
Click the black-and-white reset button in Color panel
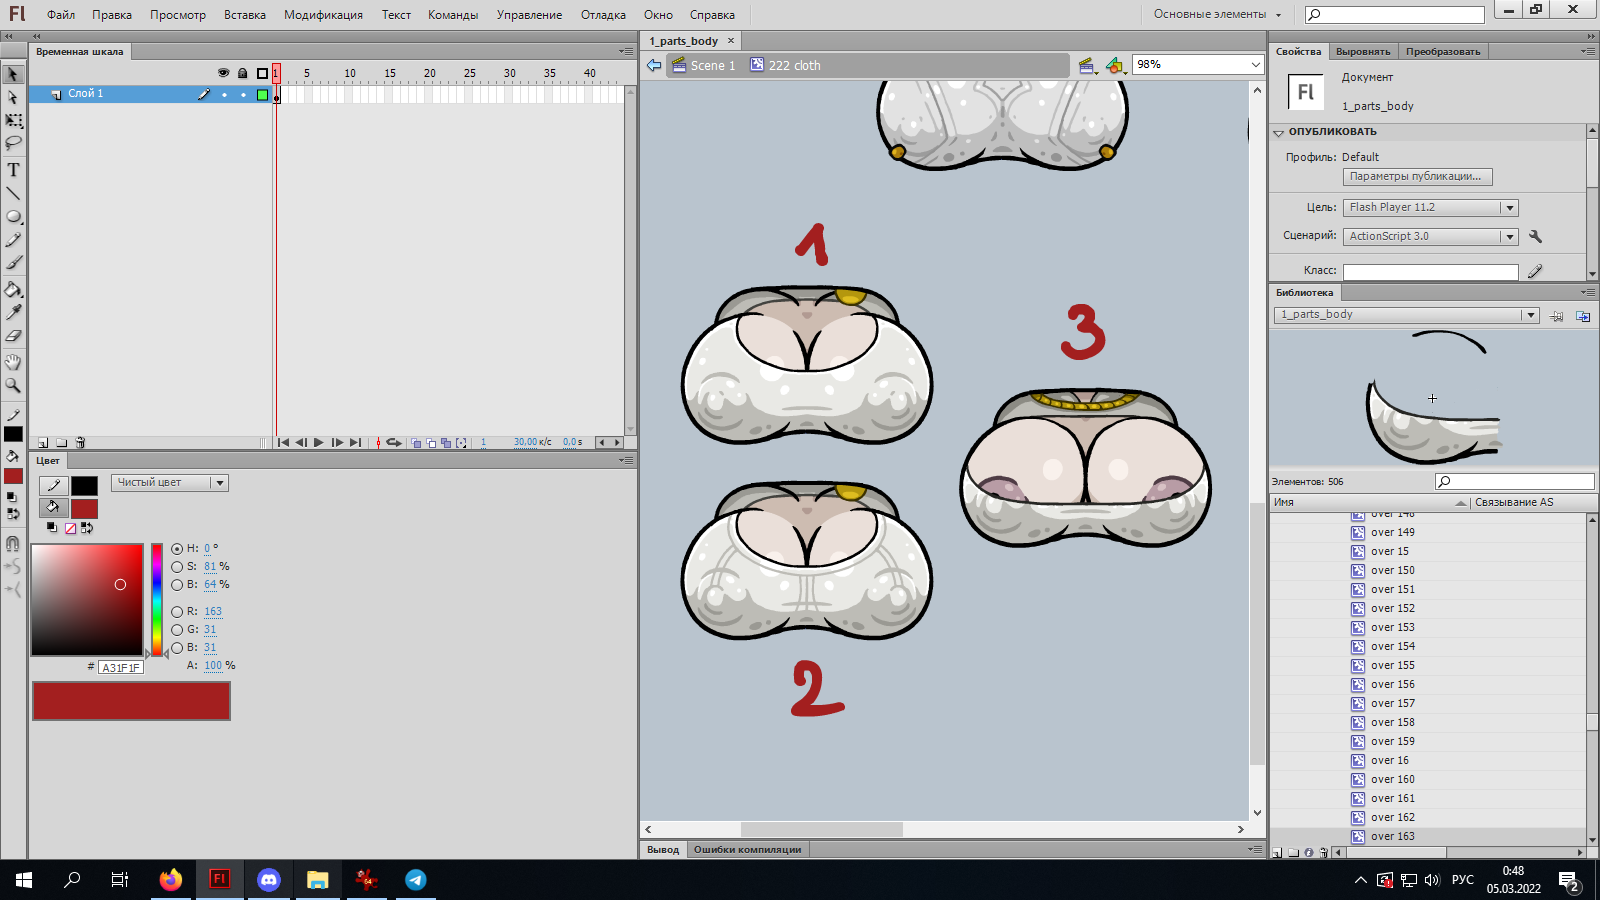[x=52, y=528]
